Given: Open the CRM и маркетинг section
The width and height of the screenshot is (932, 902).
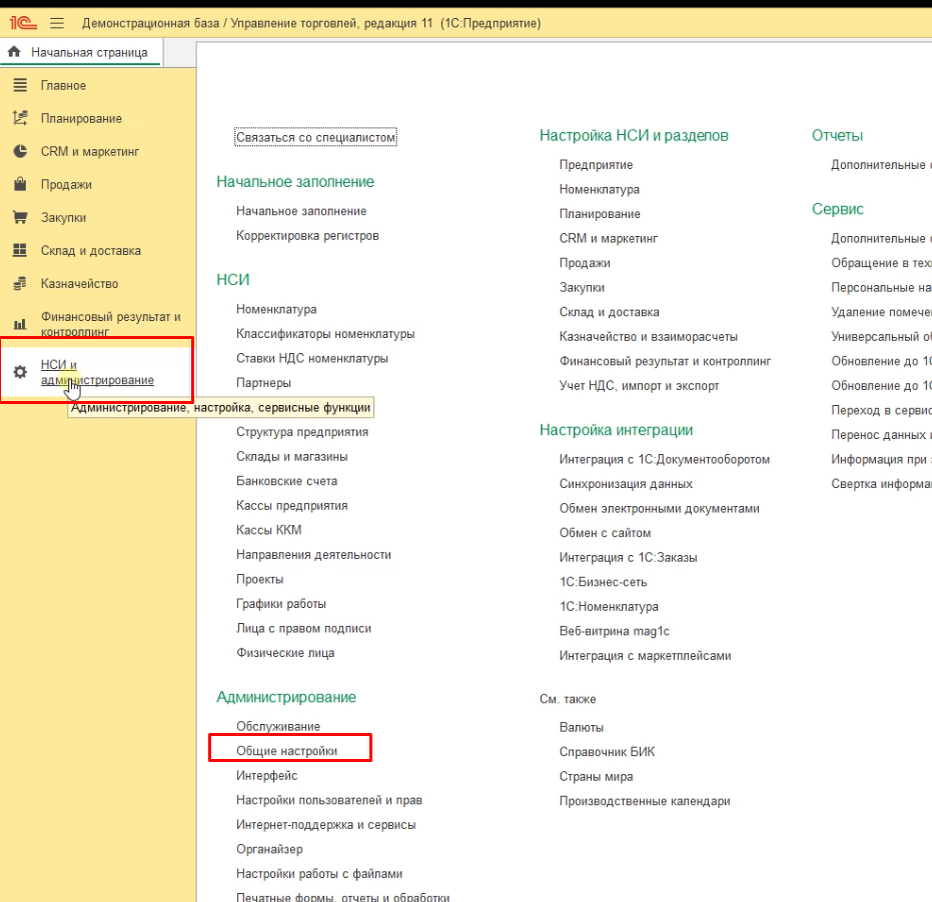Looking at the screenshot, I should [x=90, y=152].
